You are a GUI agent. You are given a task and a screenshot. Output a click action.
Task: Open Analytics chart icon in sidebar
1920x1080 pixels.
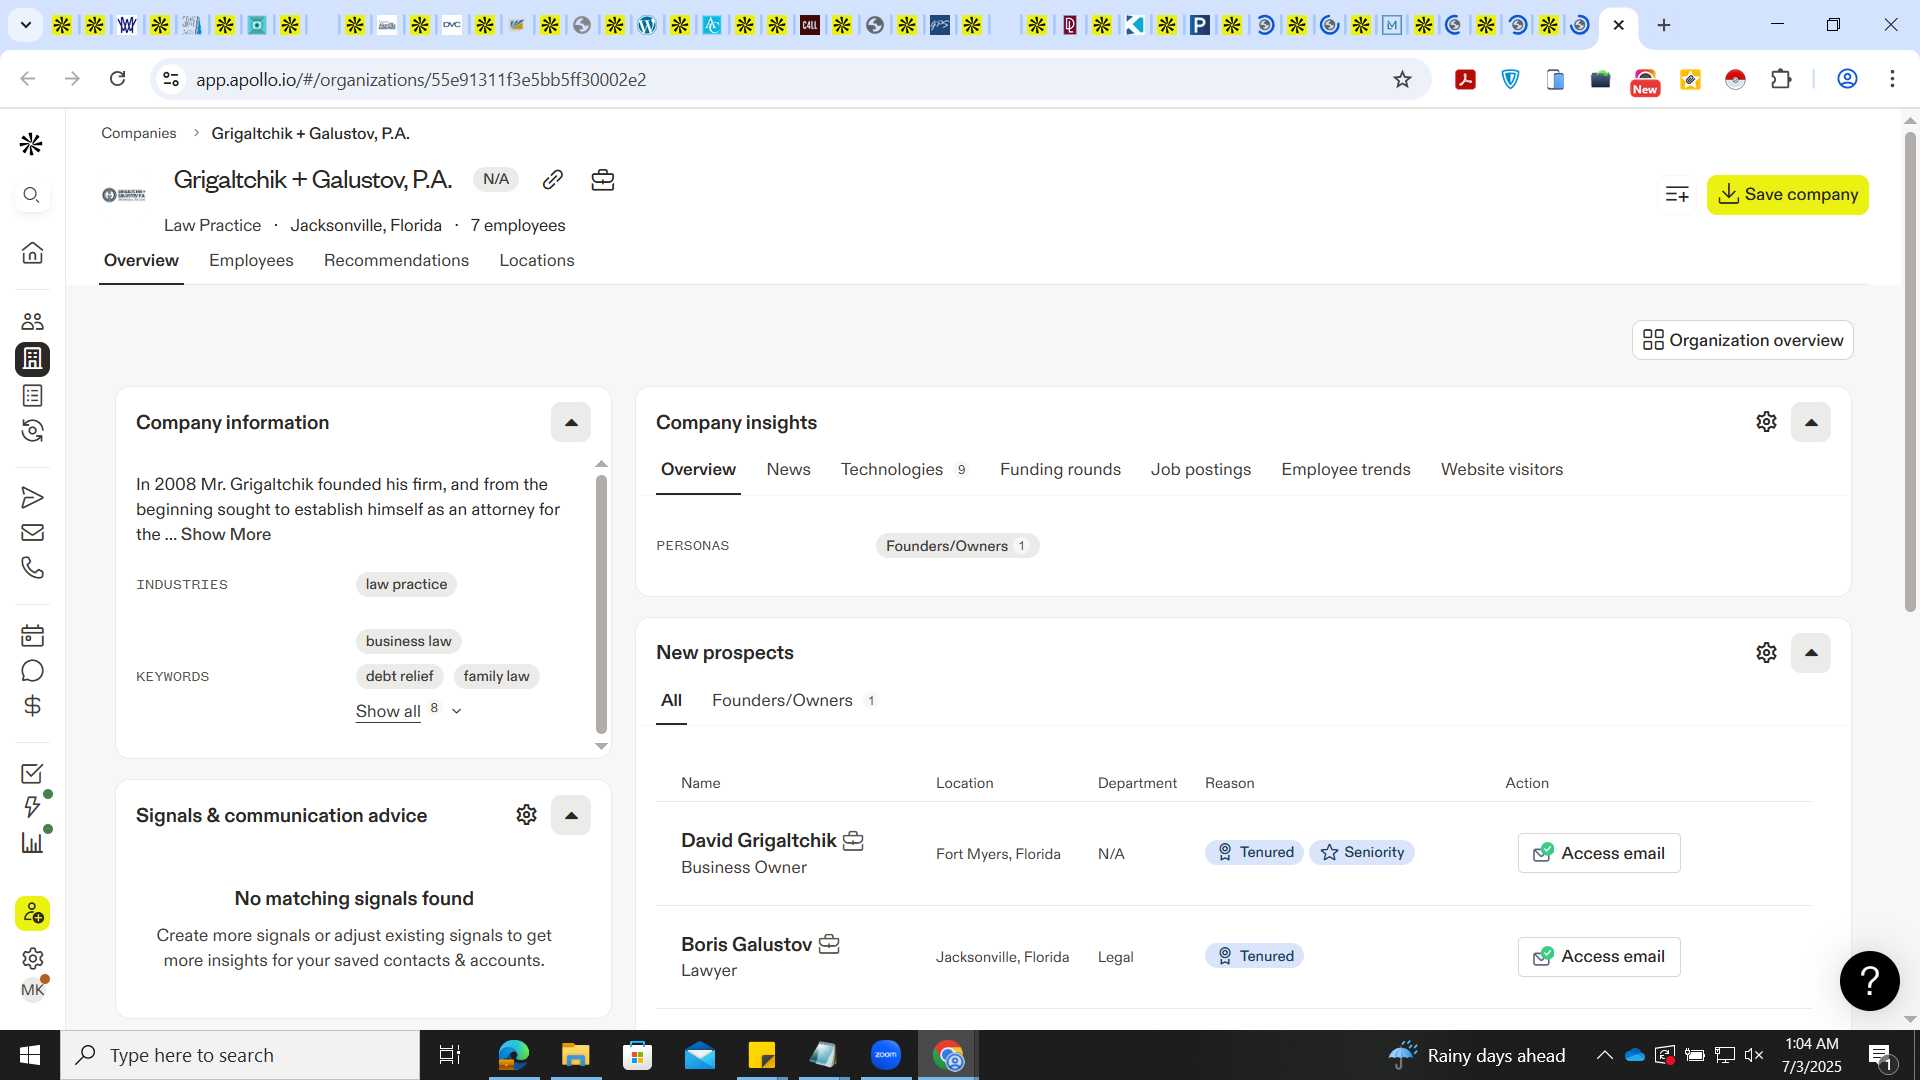click(32, 843)
